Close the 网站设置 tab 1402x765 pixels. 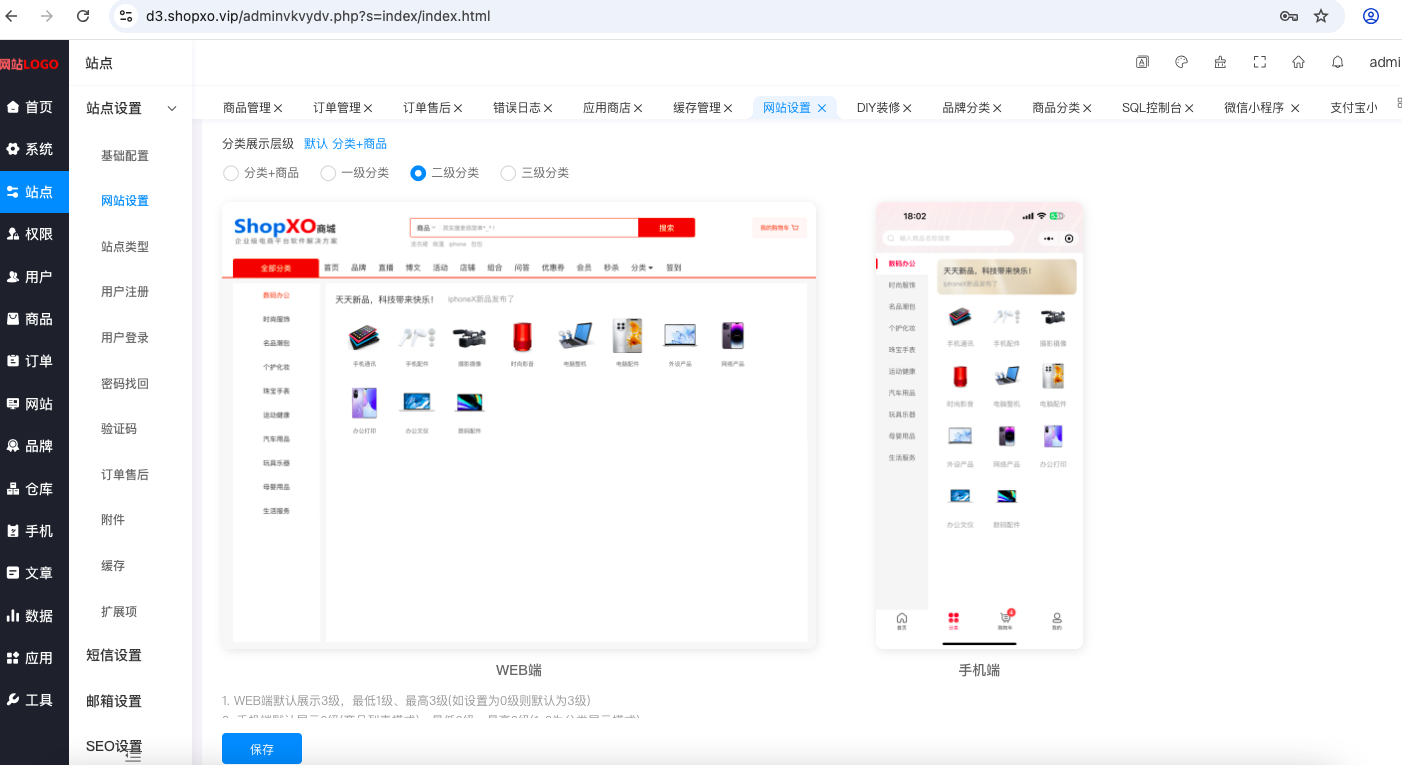[x=822, y=108]
